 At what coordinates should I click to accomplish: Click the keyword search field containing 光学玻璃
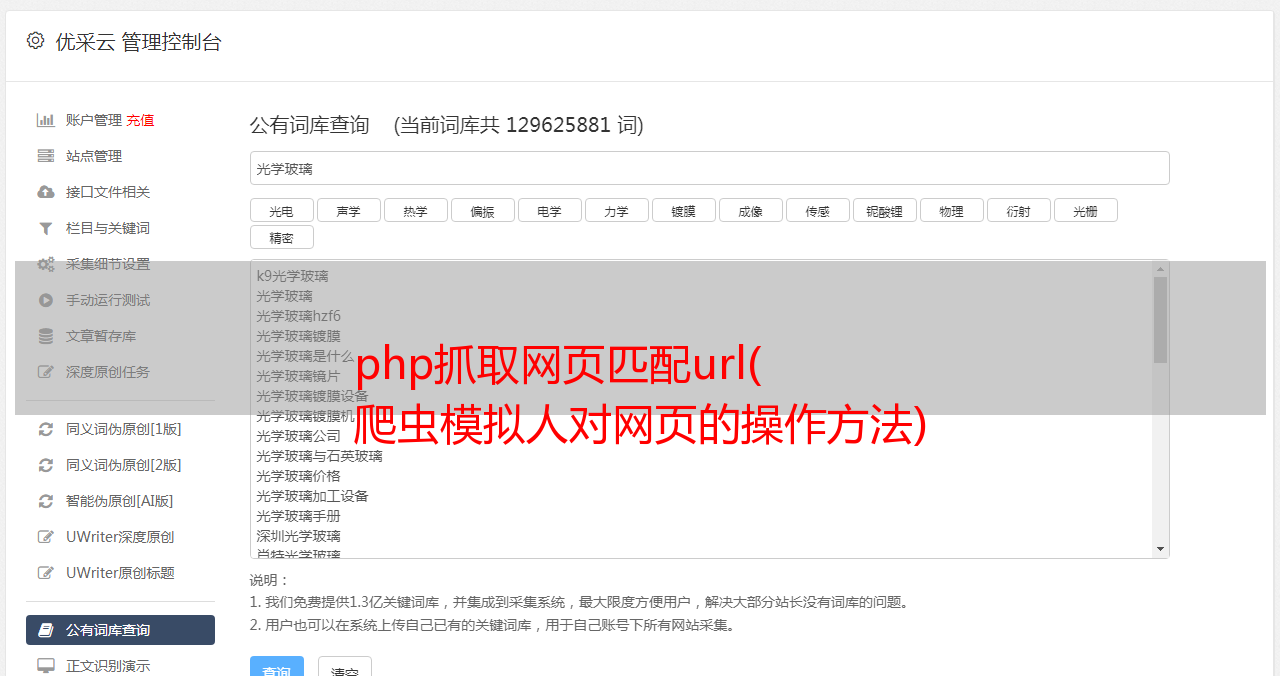pyautogui.click(x=710, y=168)
